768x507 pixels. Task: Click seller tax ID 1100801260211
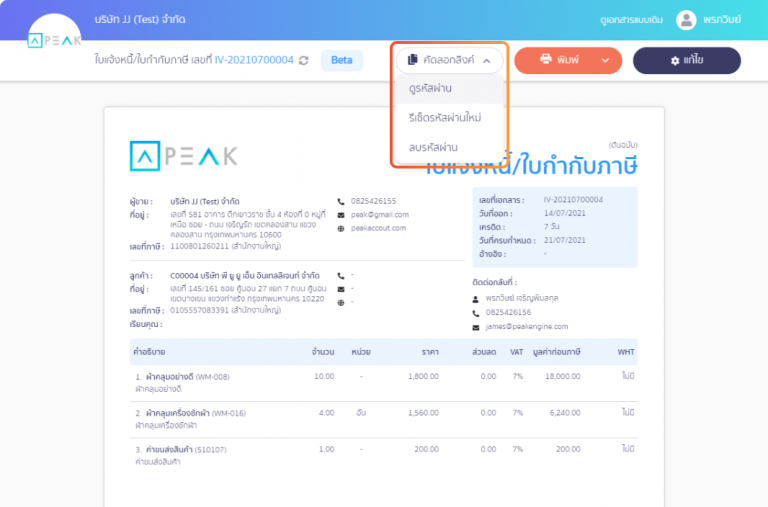(199, 246)
